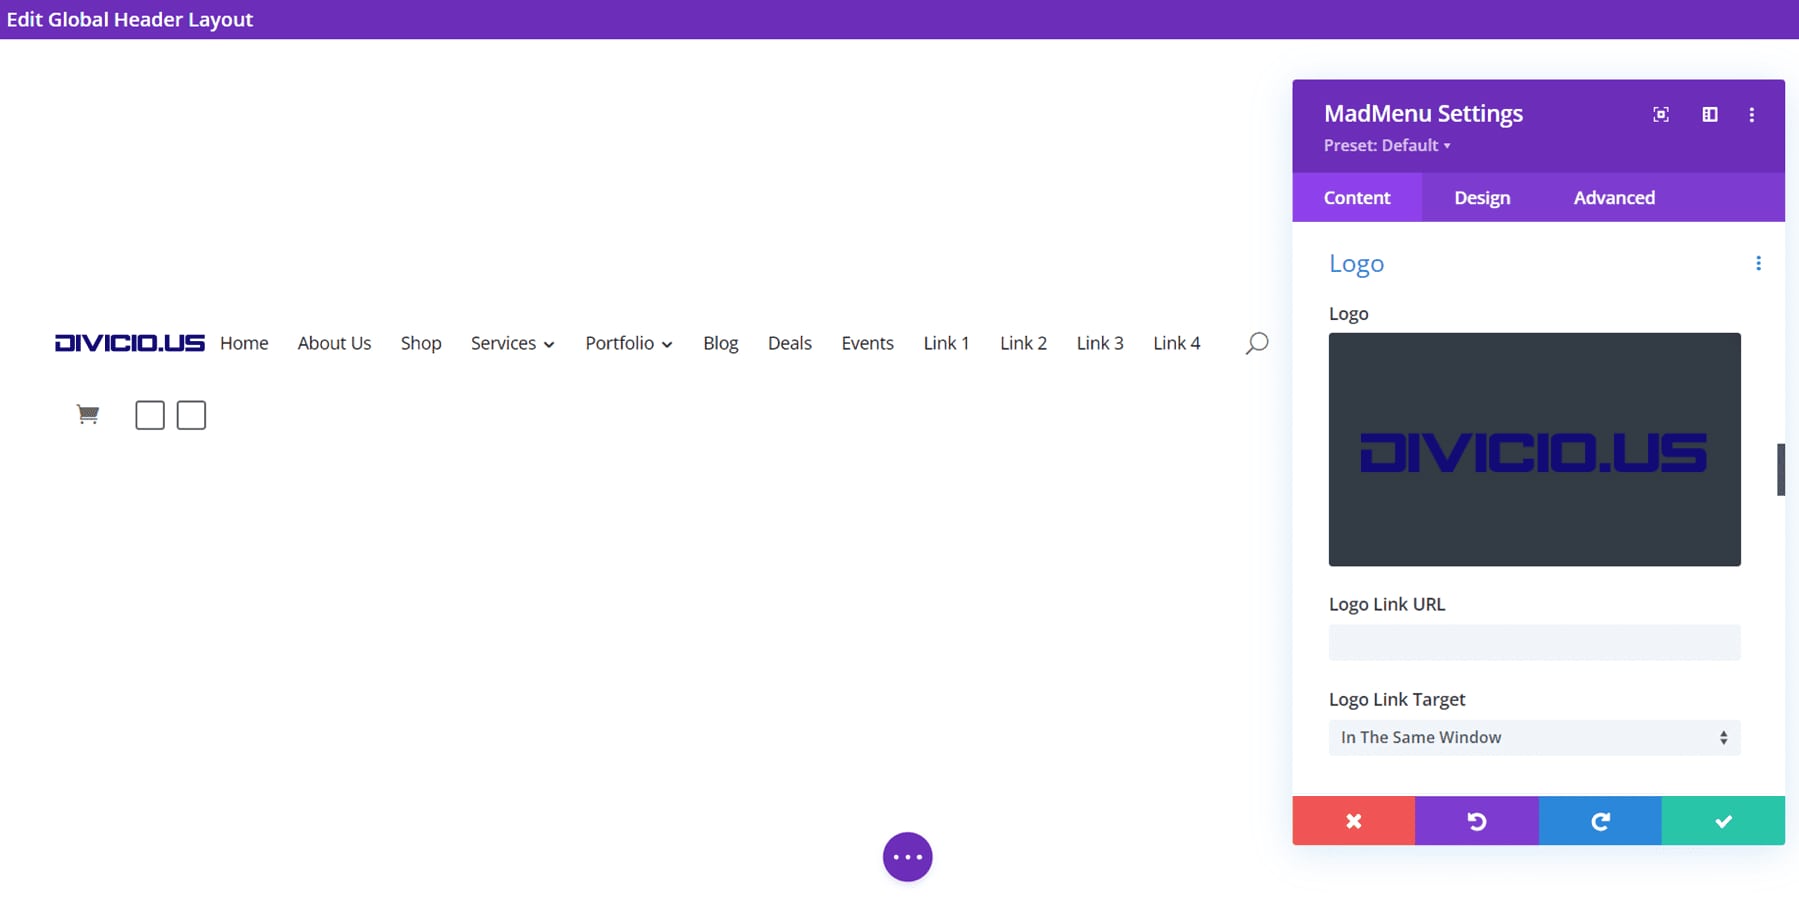The image size is (1799, 909).
Task: Click the second empty square icon beside the cart
Action: click(191, 415)
